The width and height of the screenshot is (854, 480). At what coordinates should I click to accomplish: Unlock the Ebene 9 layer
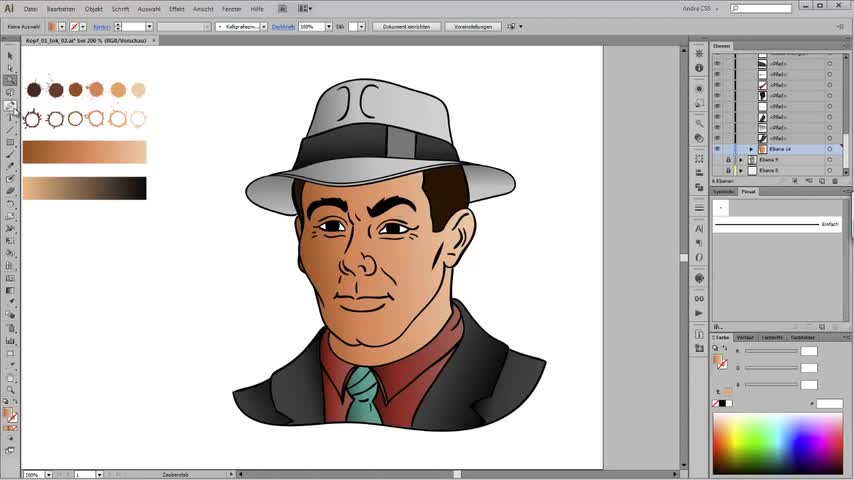click(x=727, y=160)
